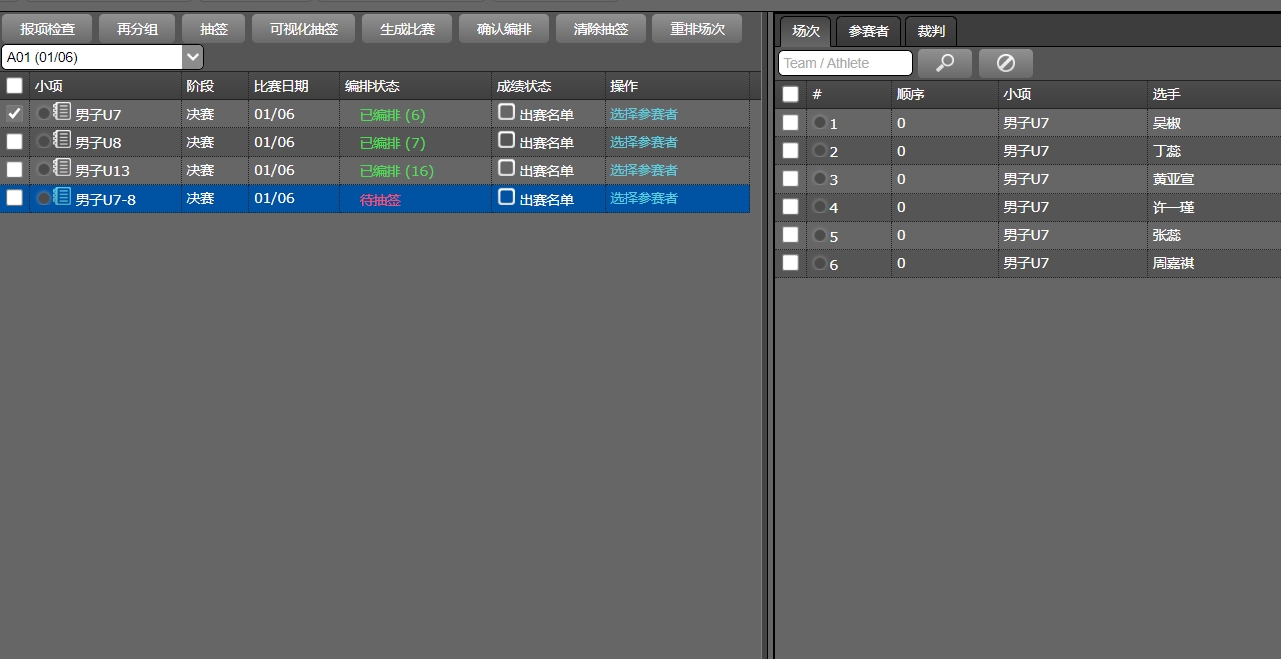Check the box for athlete 黄亚宣's row
This screenshot has height=659, width=1281.
pos(791,179)
